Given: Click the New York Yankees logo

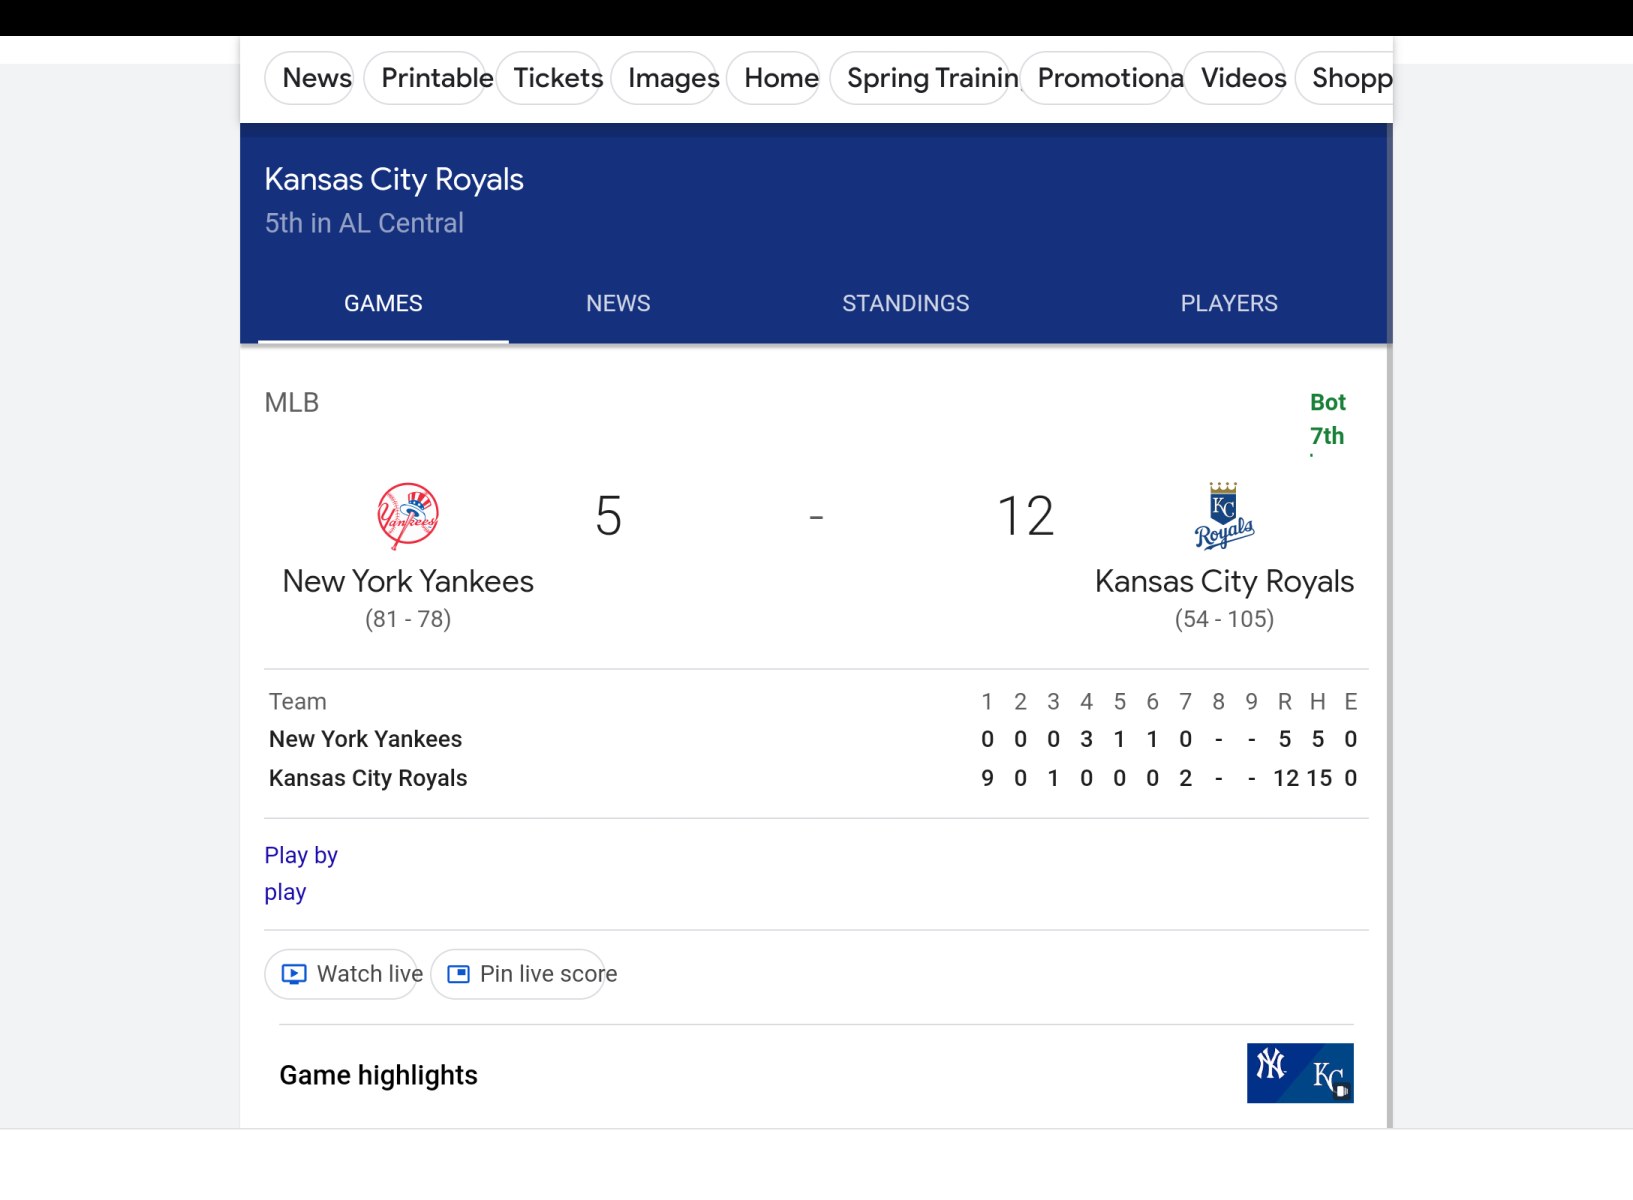Looking at the screenshot, I should click(x=408, y=516).
